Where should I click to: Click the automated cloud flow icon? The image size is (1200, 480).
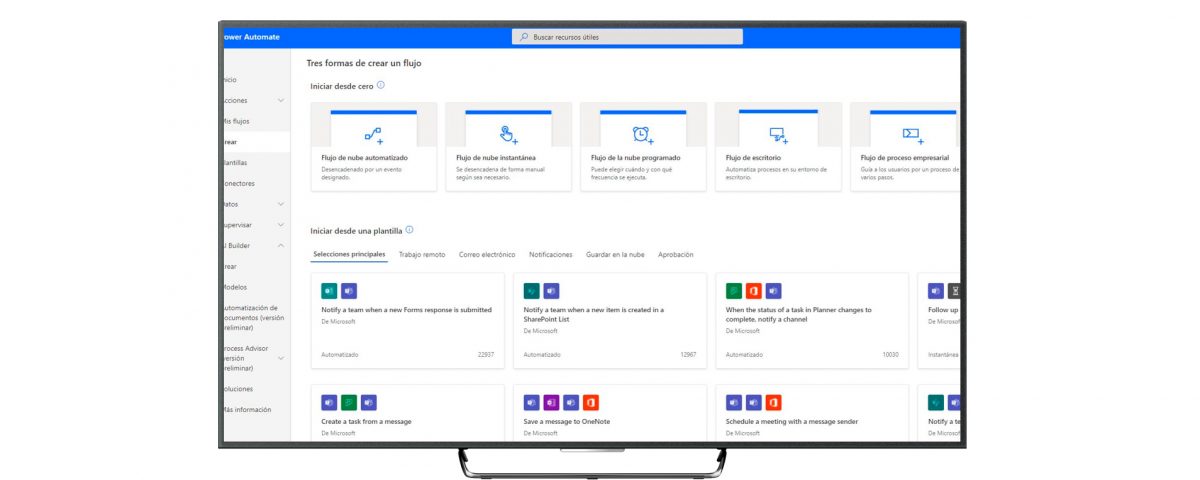tap(374, 134)
